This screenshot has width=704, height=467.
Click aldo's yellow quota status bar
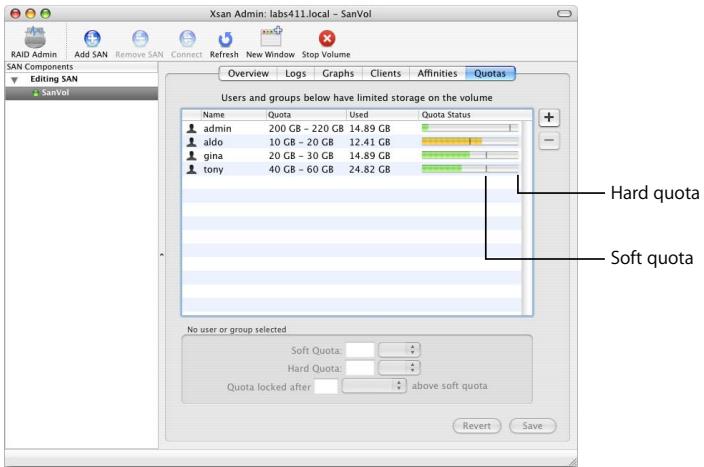tap(470, 141)
